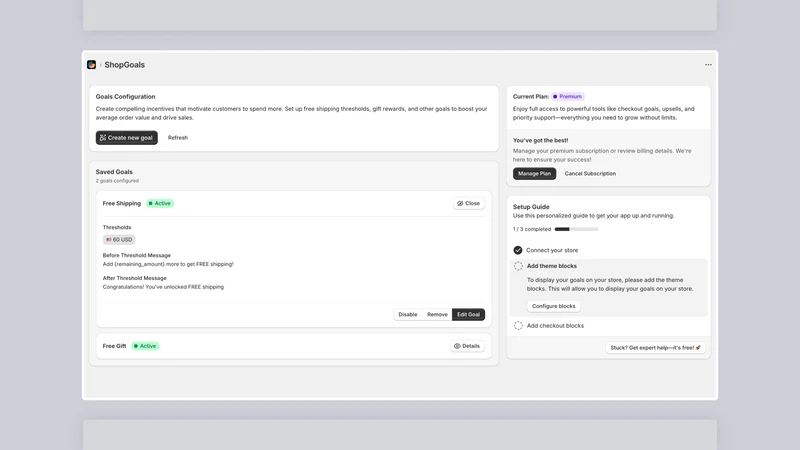This screenshot has width=800, height=450.
Task: Refresh the goals list
Action: (x=178, y=138)
